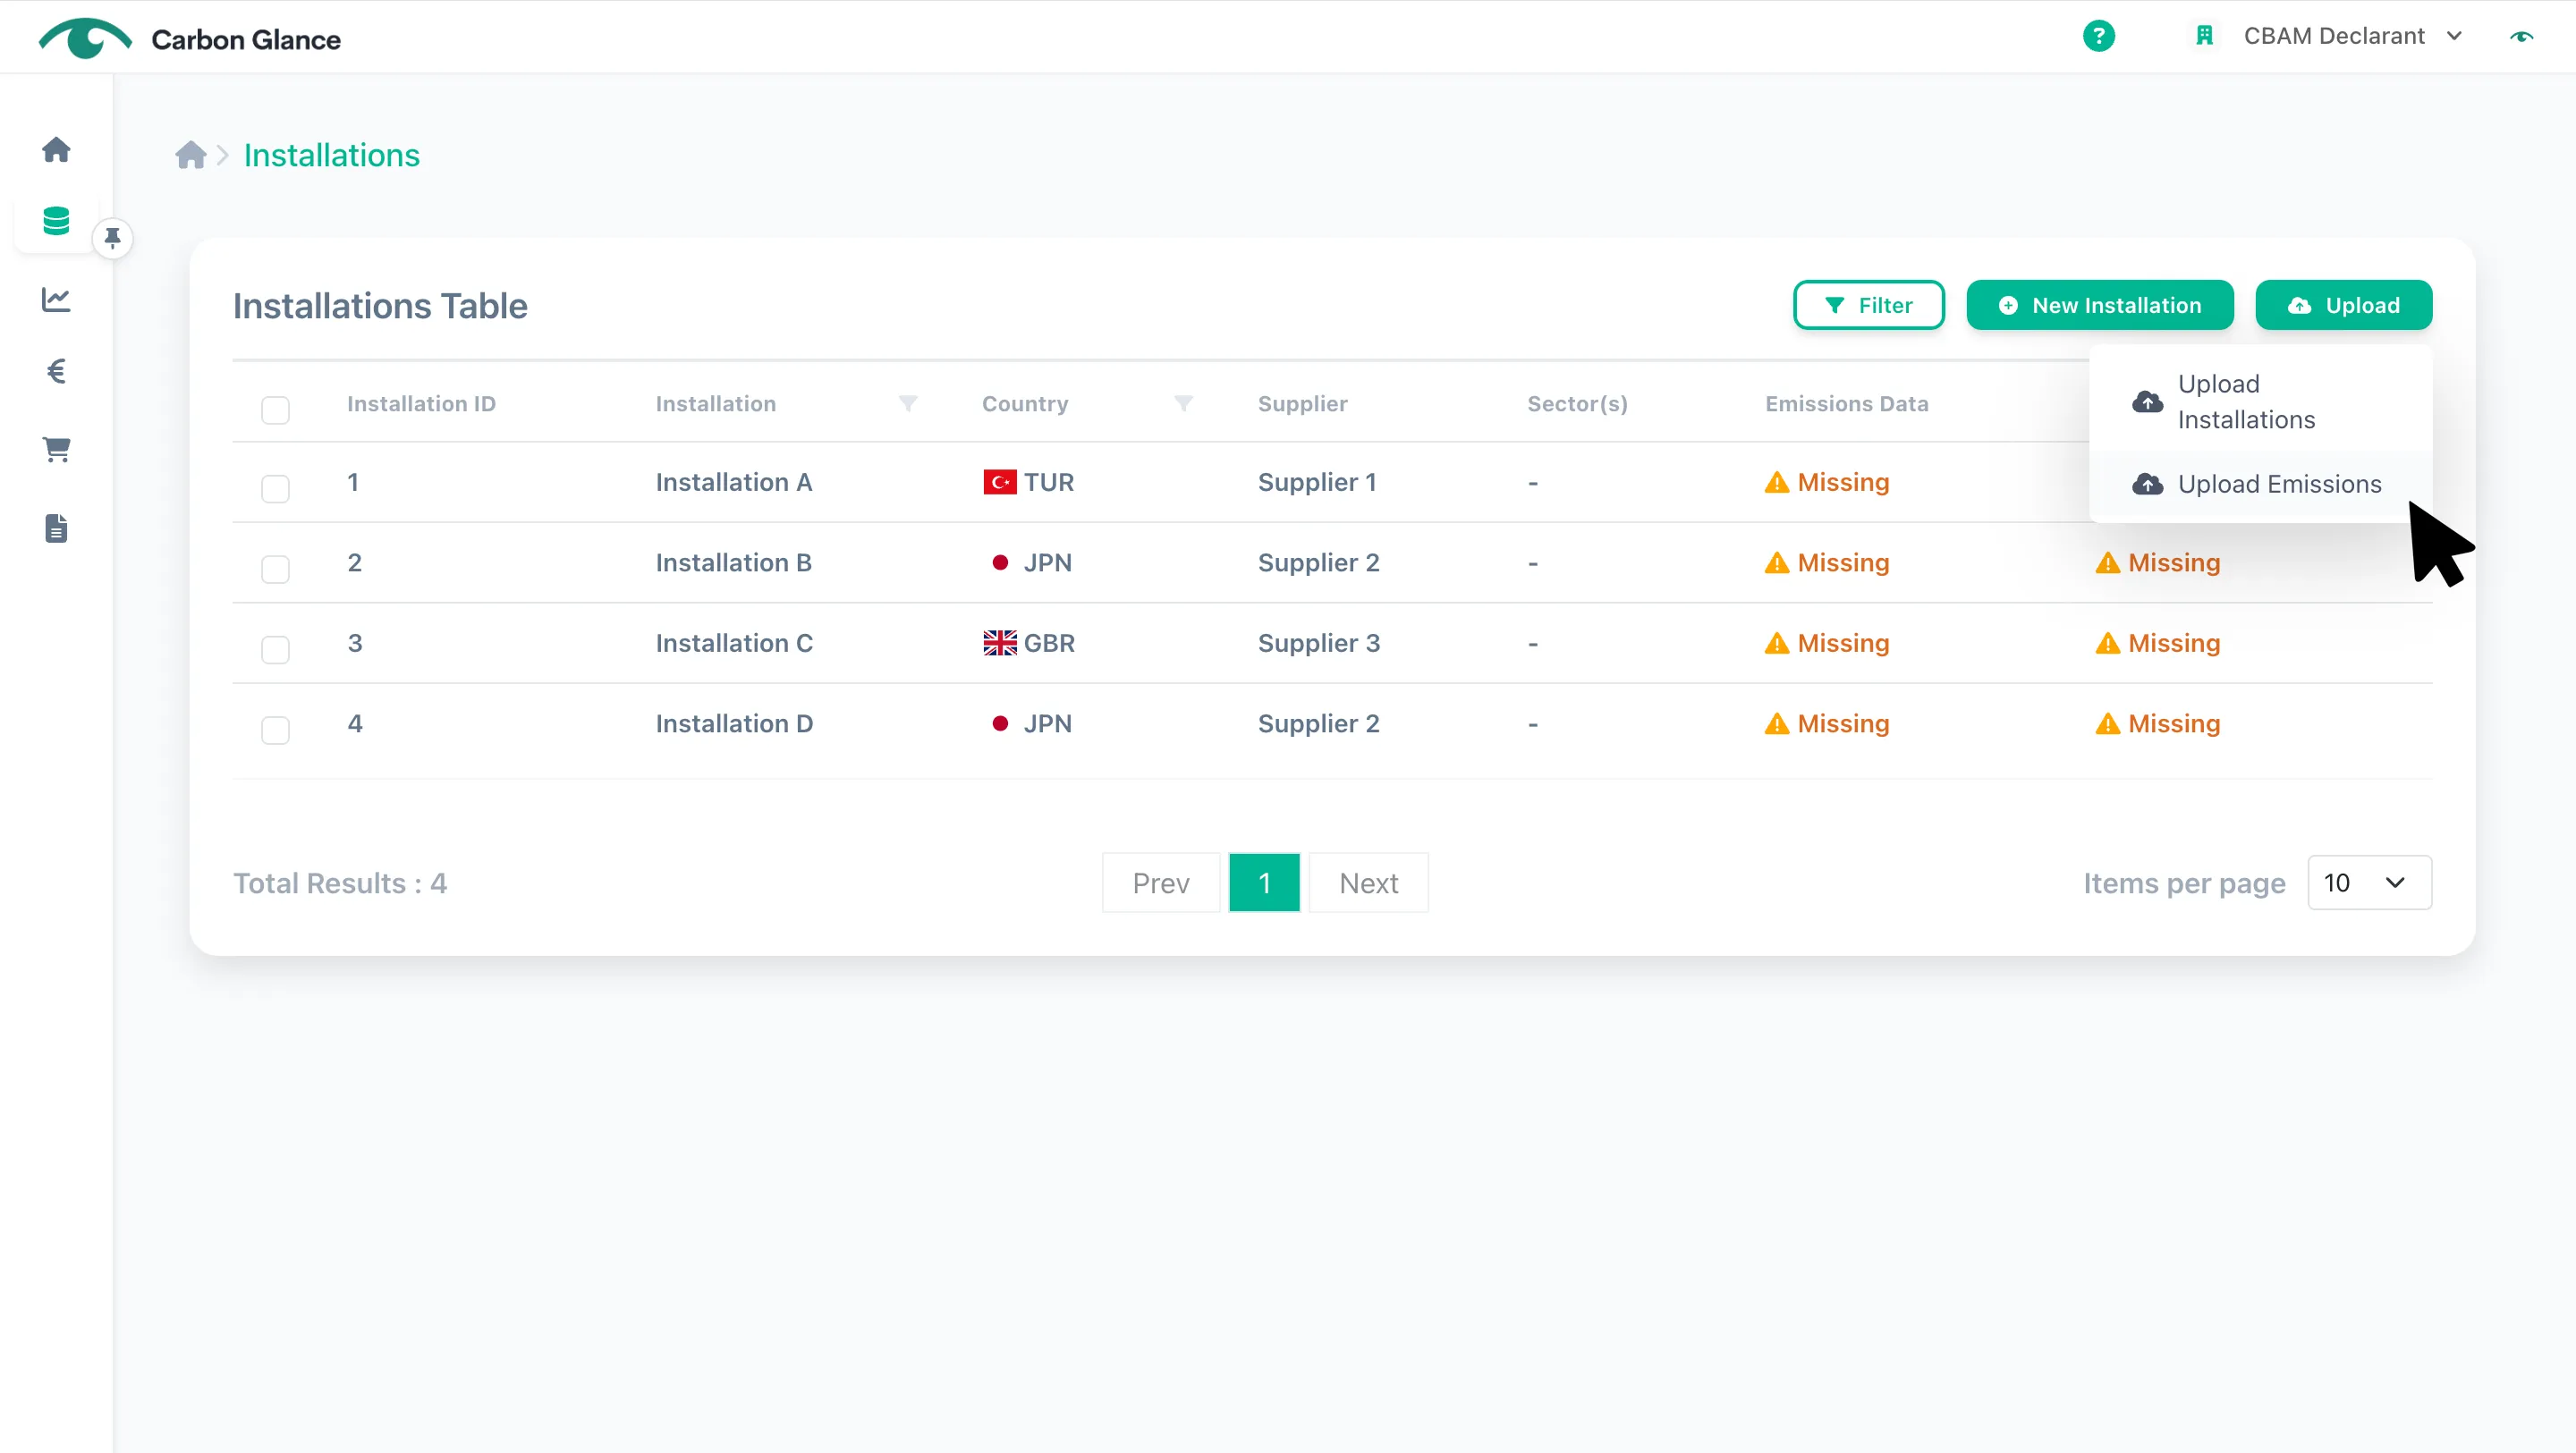
Task: Click the Installations breadcrumb link
Action: (x=332, y=155)
